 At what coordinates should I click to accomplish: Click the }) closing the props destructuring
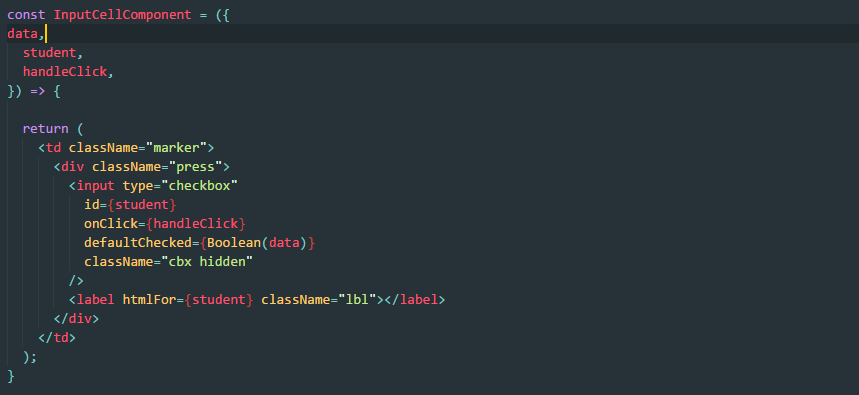(x=15, y=91)
